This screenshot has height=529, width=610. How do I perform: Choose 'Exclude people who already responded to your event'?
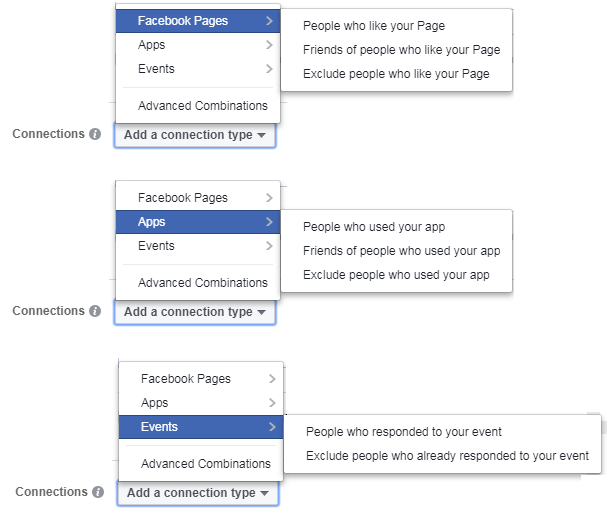[447, 456]
